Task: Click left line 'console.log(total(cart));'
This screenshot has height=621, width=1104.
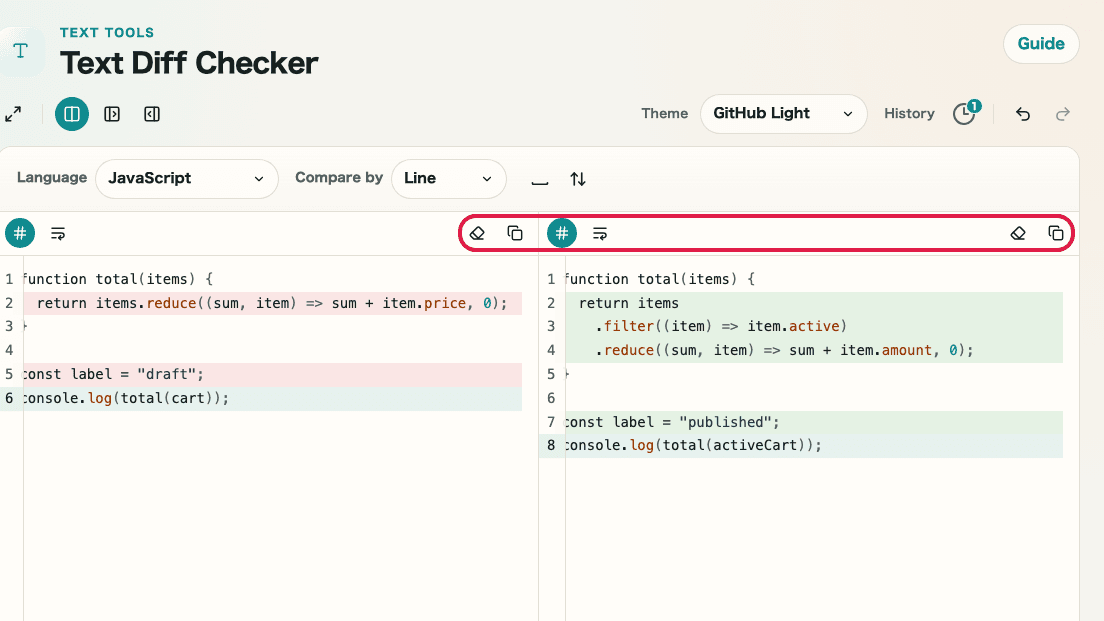Action: [272, 399]
